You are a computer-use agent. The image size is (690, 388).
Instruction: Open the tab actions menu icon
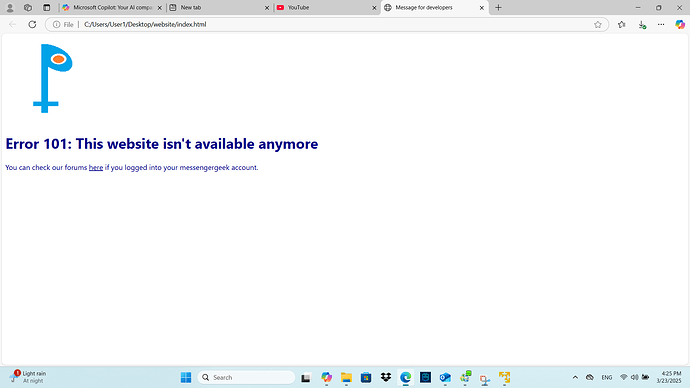pos(47,7)
